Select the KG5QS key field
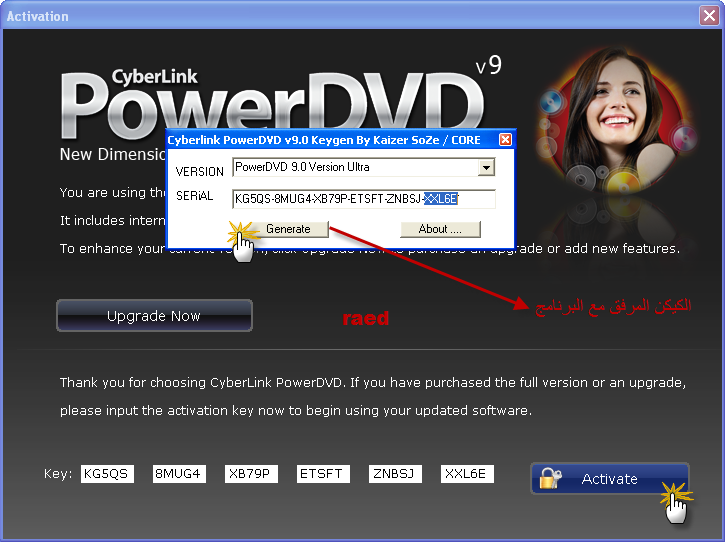The image size is (725, 542). tap(107, 474)
